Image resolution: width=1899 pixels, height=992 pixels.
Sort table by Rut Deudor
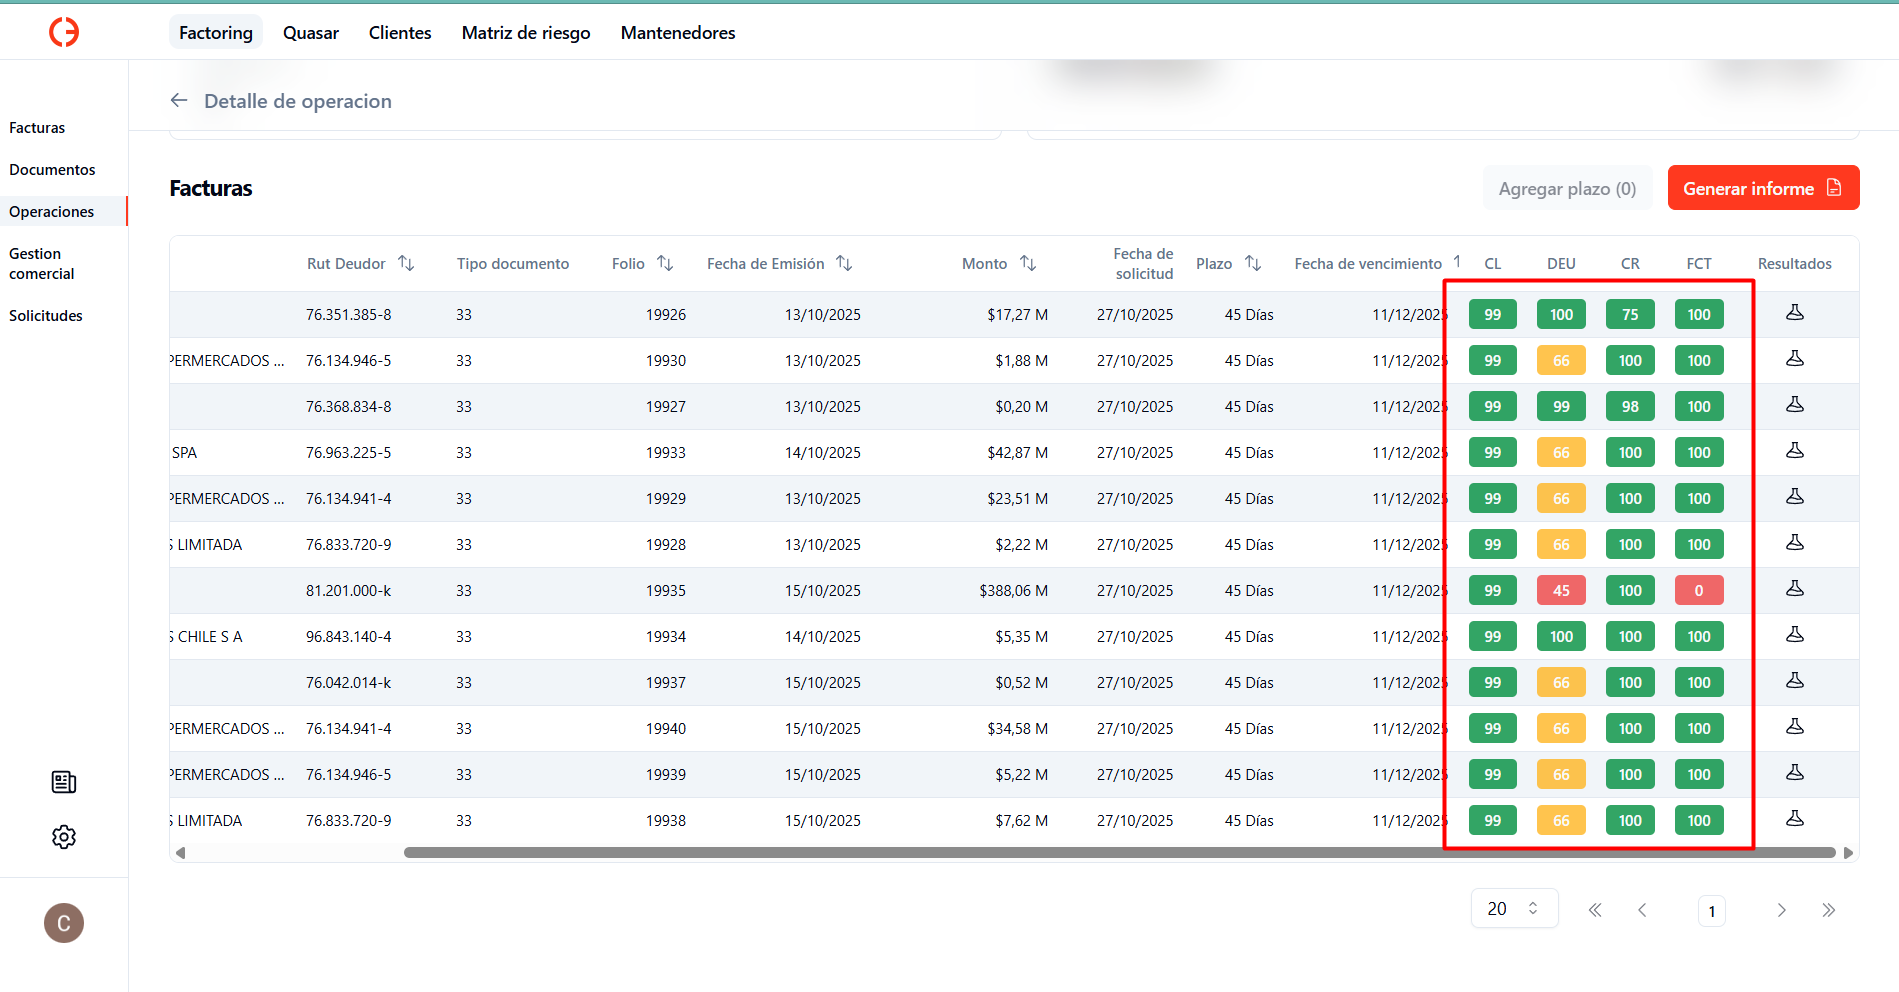(406, 263)
